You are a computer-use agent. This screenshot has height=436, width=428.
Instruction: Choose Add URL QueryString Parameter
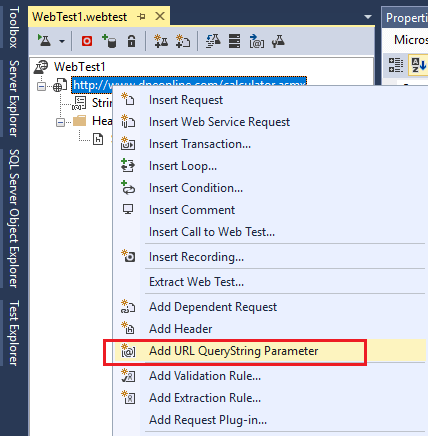pos(233,351)
